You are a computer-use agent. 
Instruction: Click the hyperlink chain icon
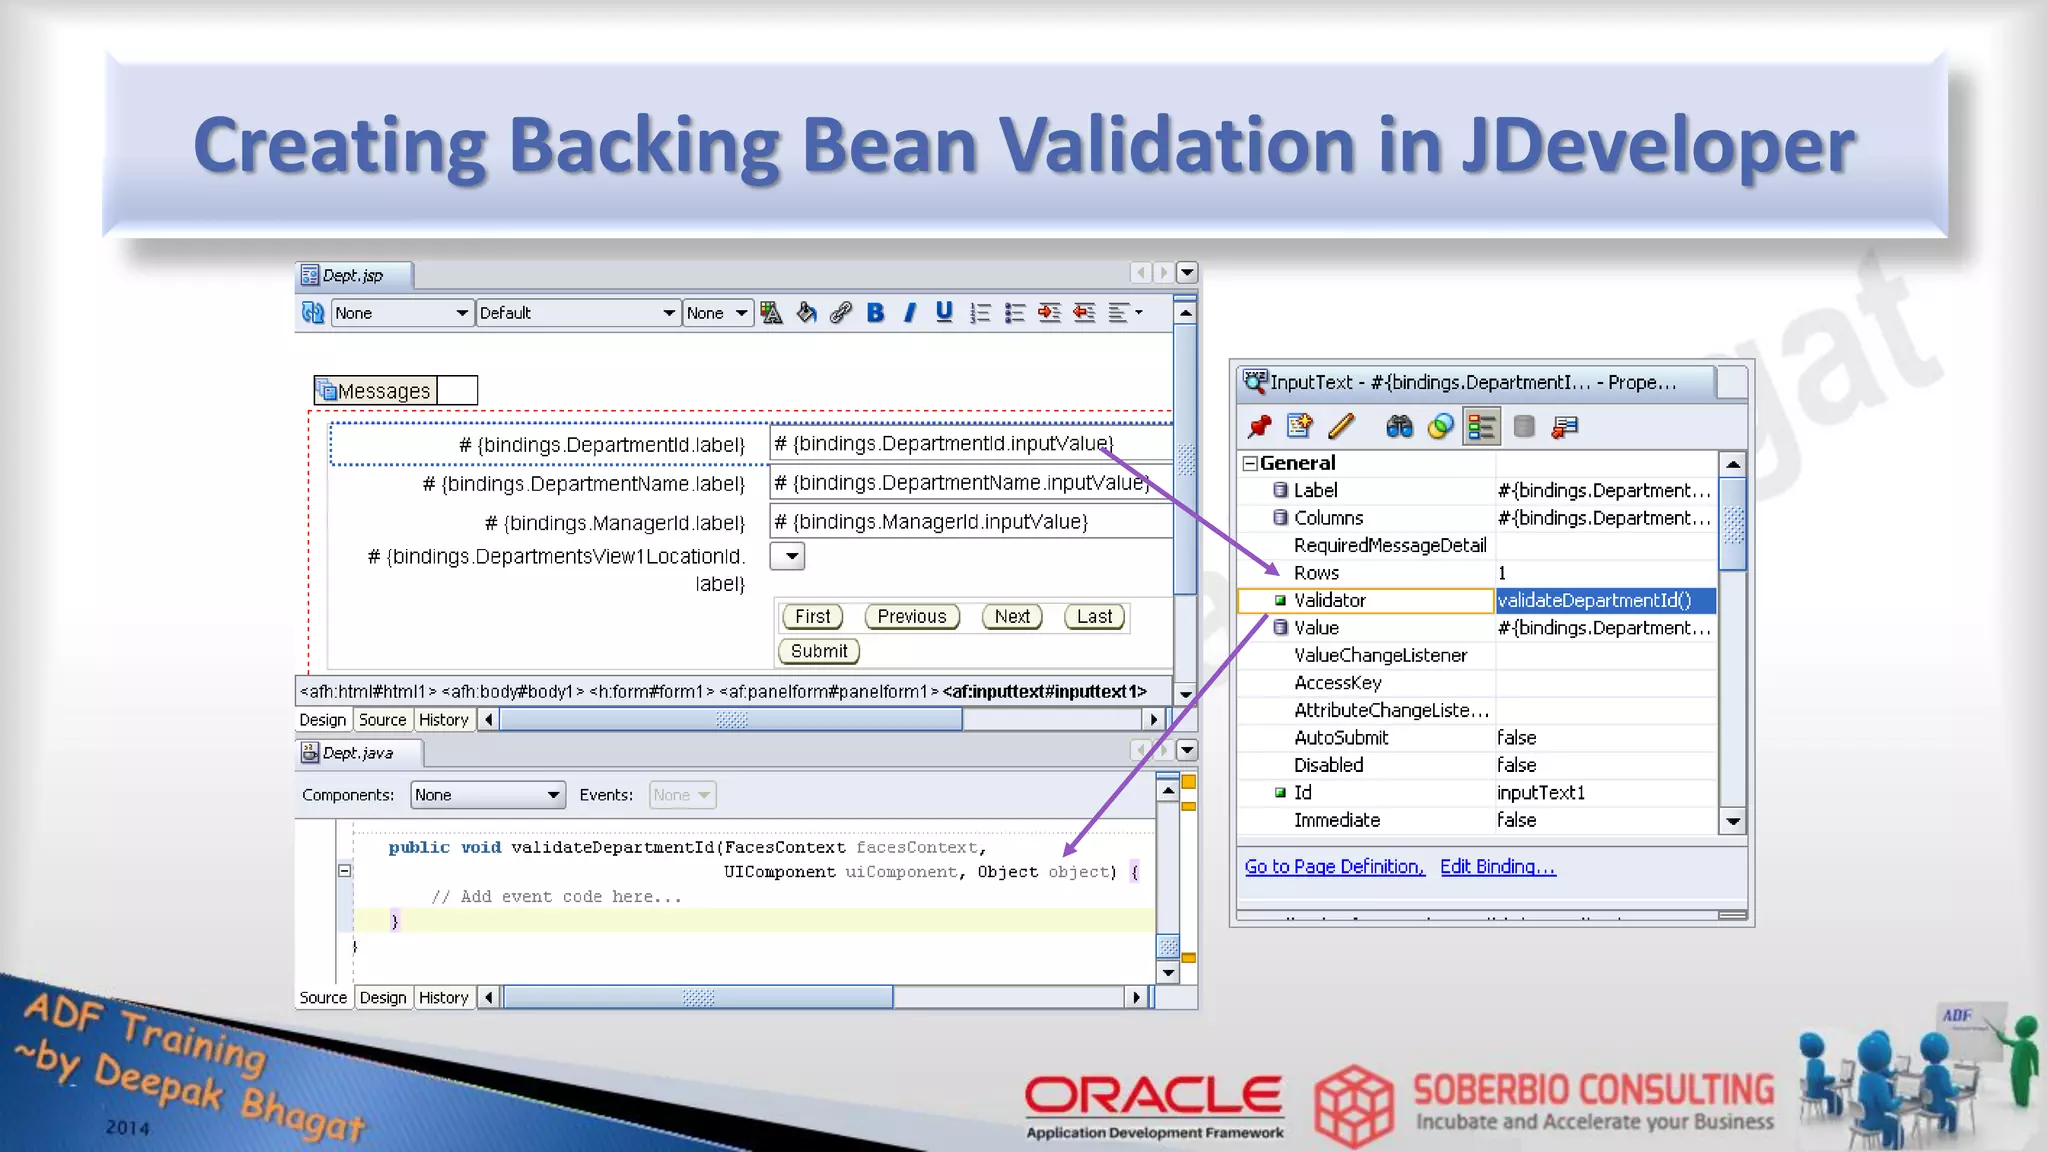tap(840, 313)
